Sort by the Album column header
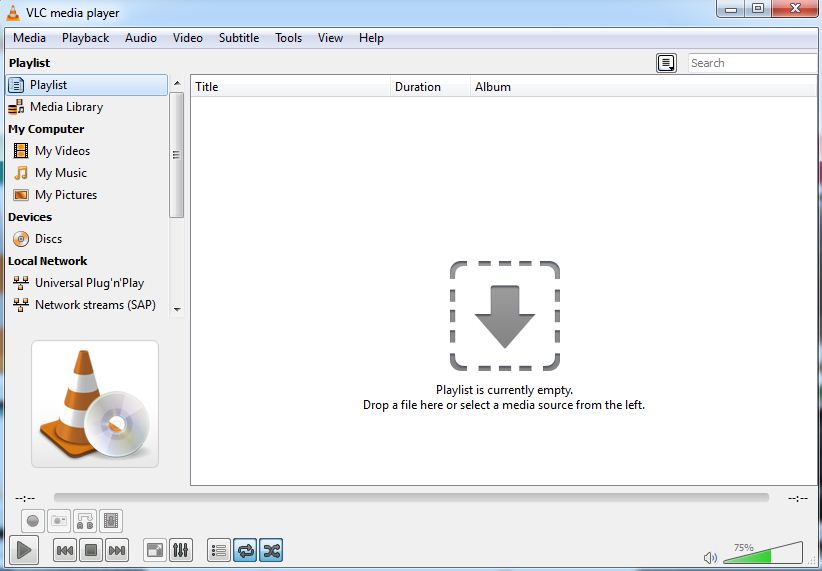 pyautogui.click(x=644, y=87)
